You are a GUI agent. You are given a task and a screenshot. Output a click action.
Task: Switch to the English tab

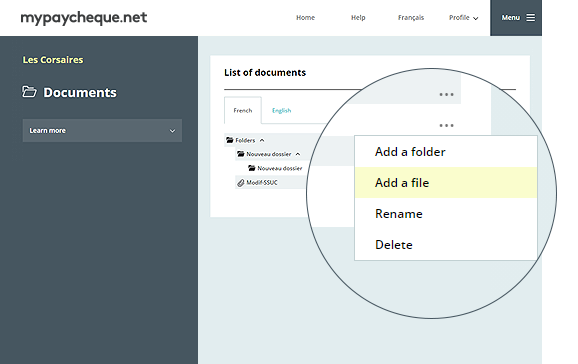[281, 111]
